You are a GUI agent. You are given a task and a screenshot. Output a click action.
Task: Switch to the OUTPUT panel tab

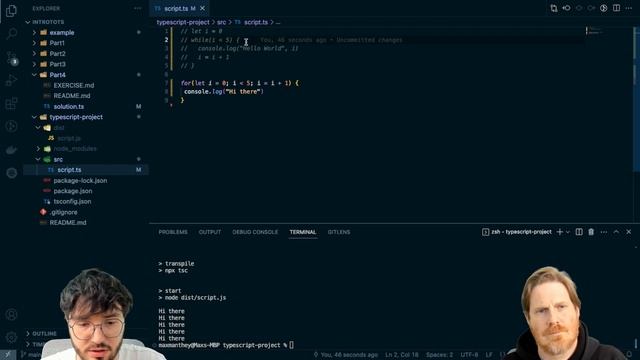210,232
